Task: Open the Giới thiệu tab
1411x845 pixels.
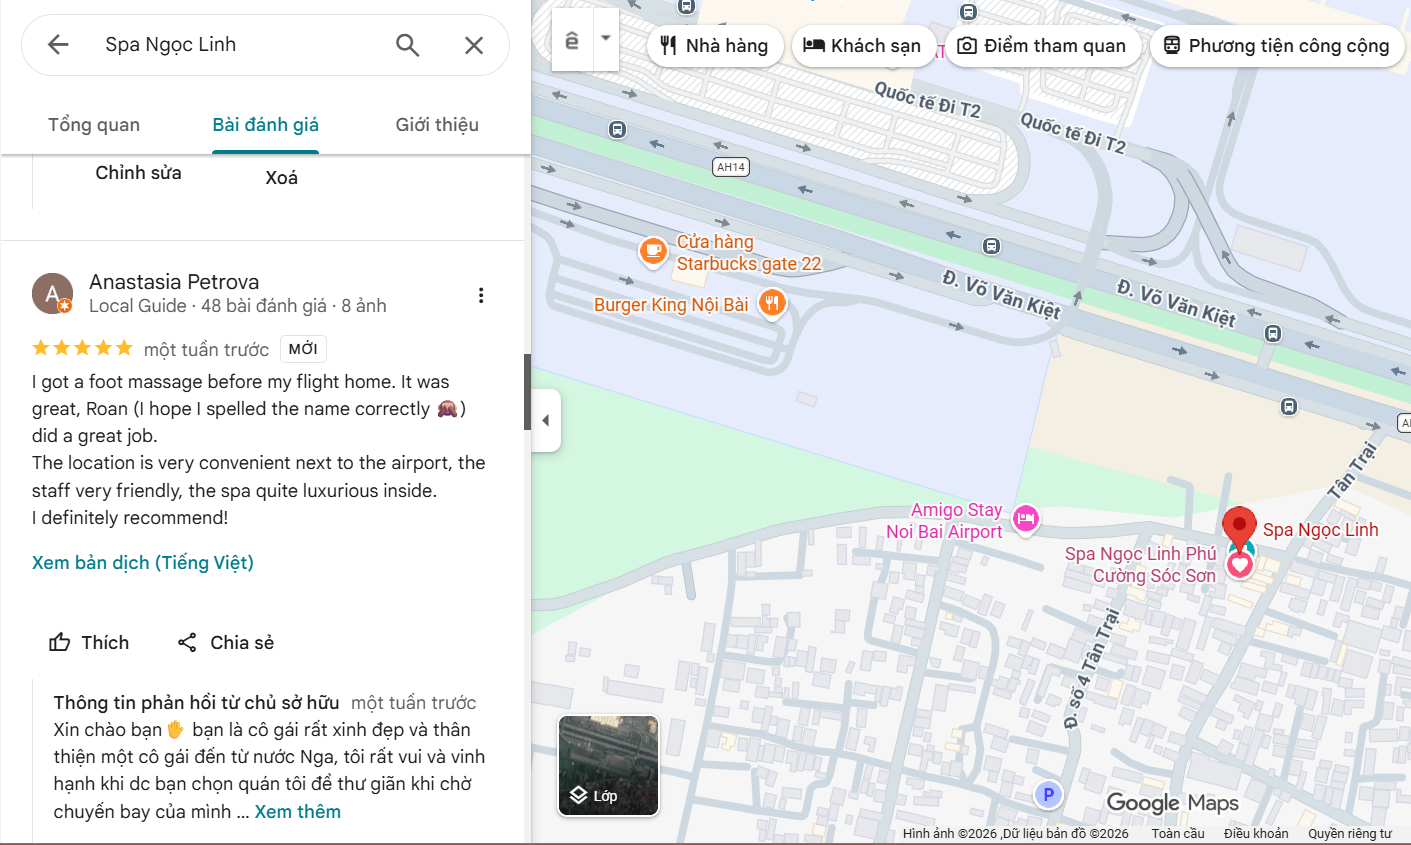Action: 437,124
